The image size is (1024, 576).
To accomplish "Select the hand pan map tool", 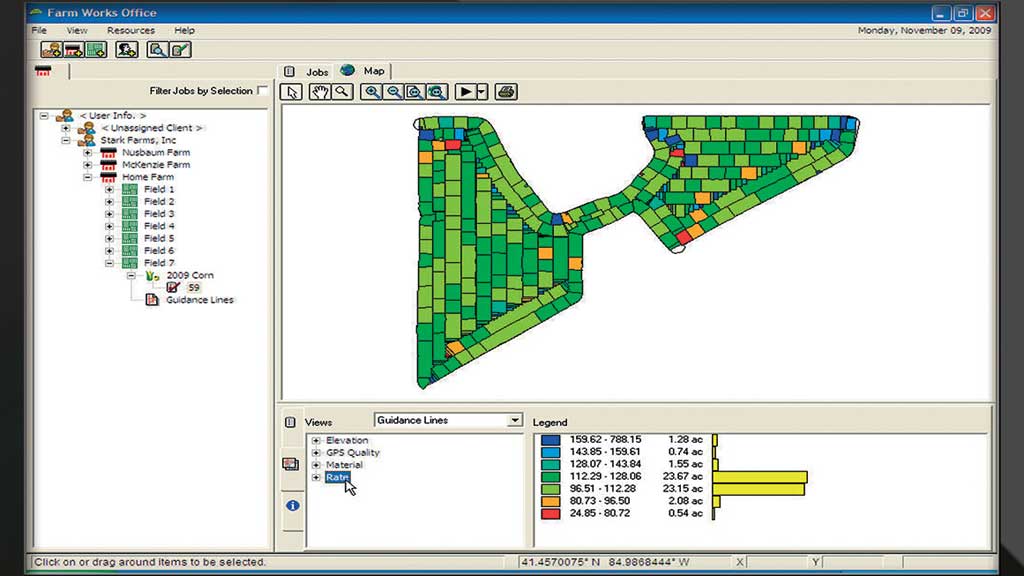I will pyautogui.click(x=319, y=92).
